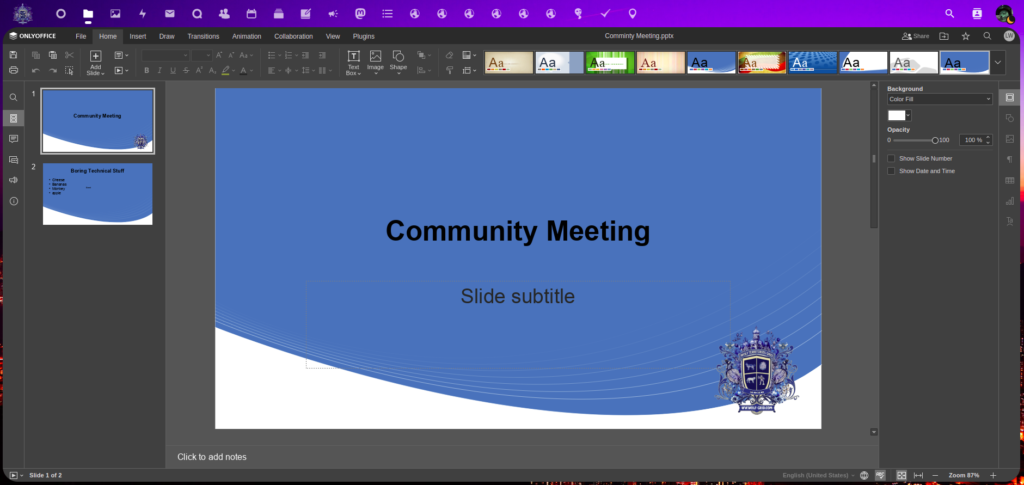Expand the slide themes gallery
This screenshot has height=485, width=1024.
pyautogui.click(x=998, y=63)
